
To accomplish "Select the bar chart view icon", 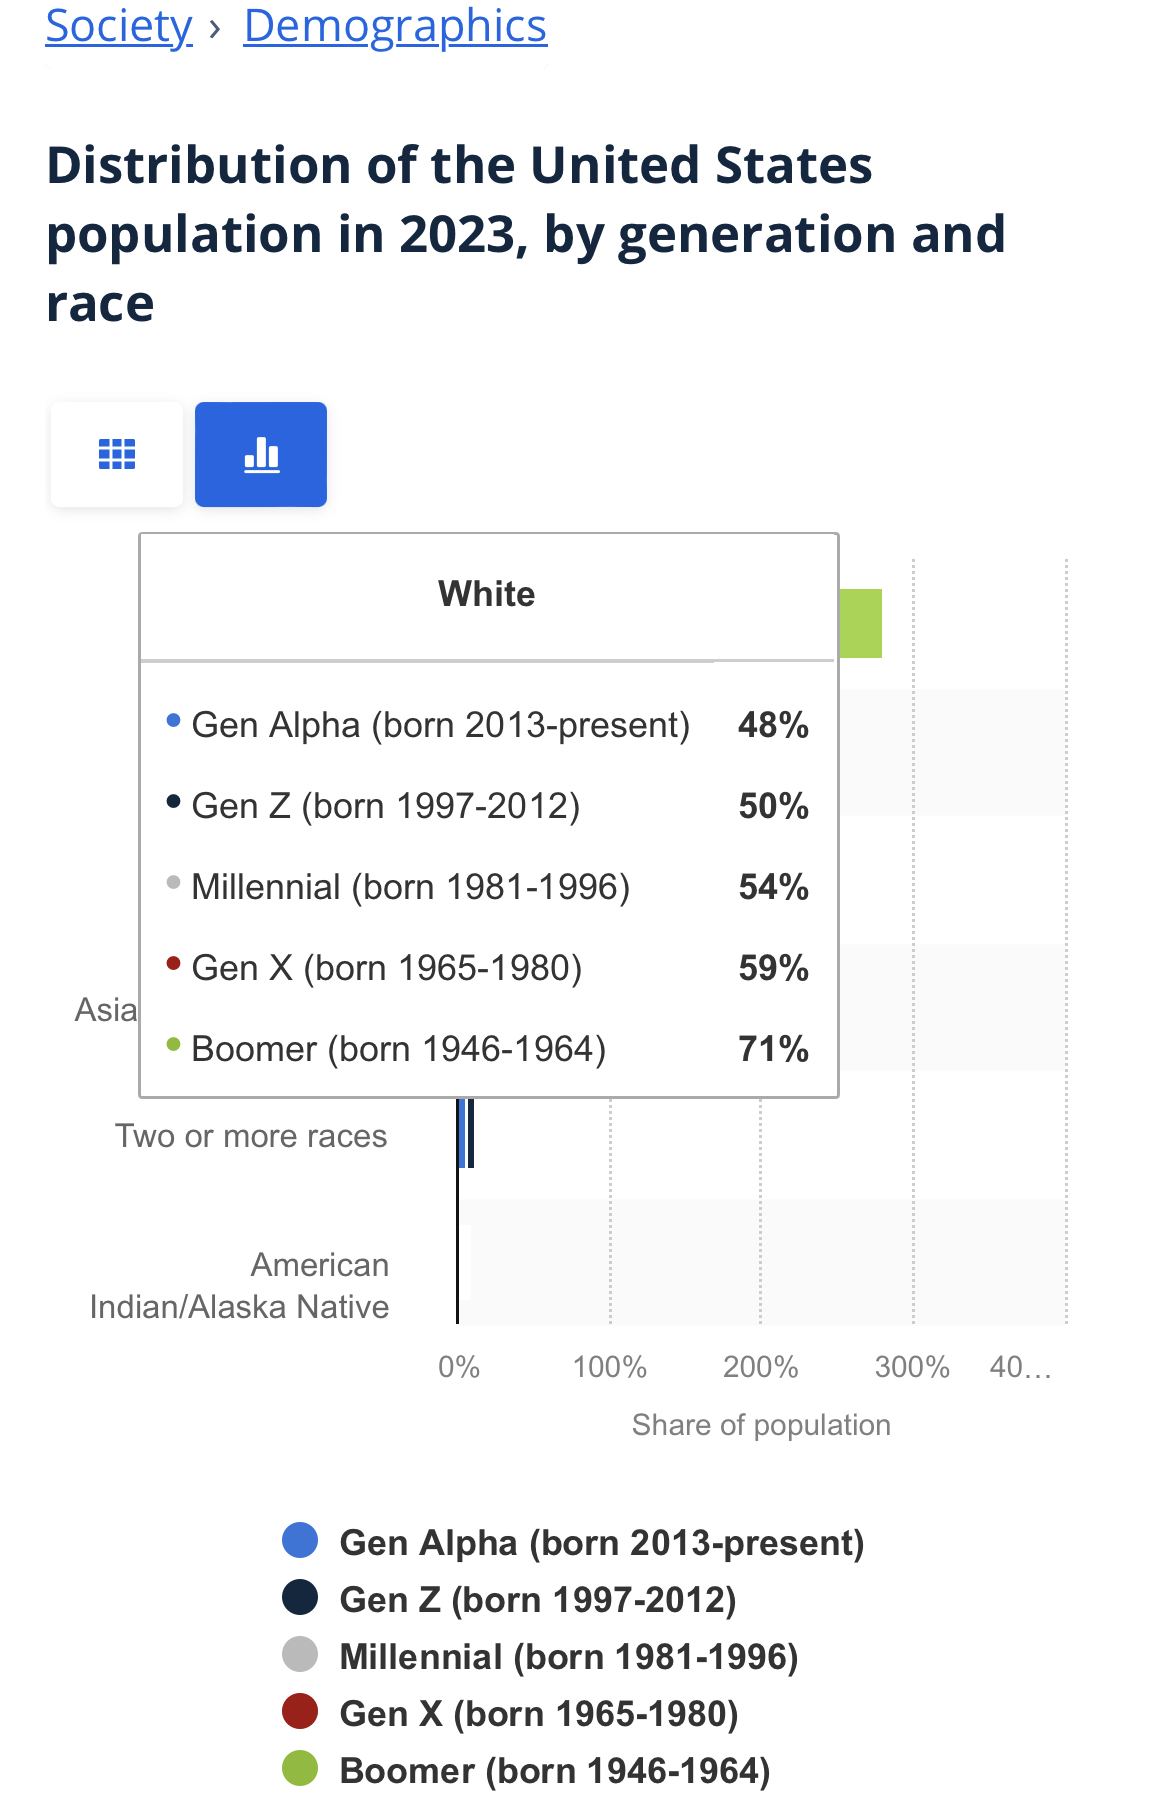I will (x=261, y=455).
